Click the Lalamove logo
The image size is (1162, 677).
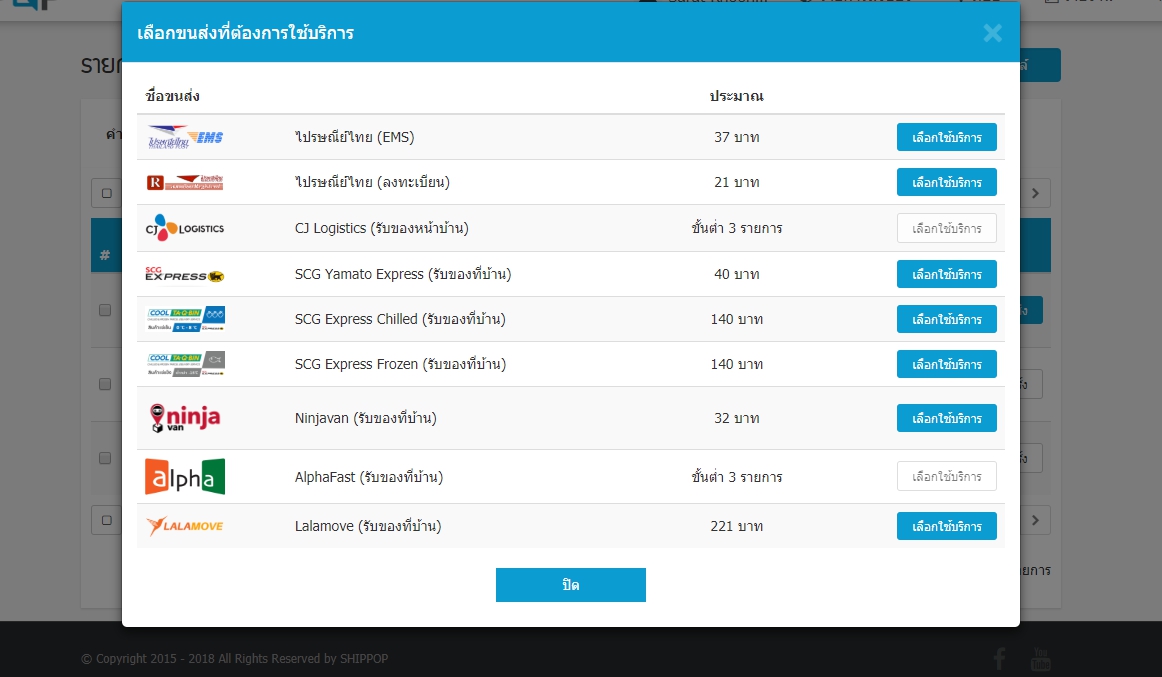(185, 526)
